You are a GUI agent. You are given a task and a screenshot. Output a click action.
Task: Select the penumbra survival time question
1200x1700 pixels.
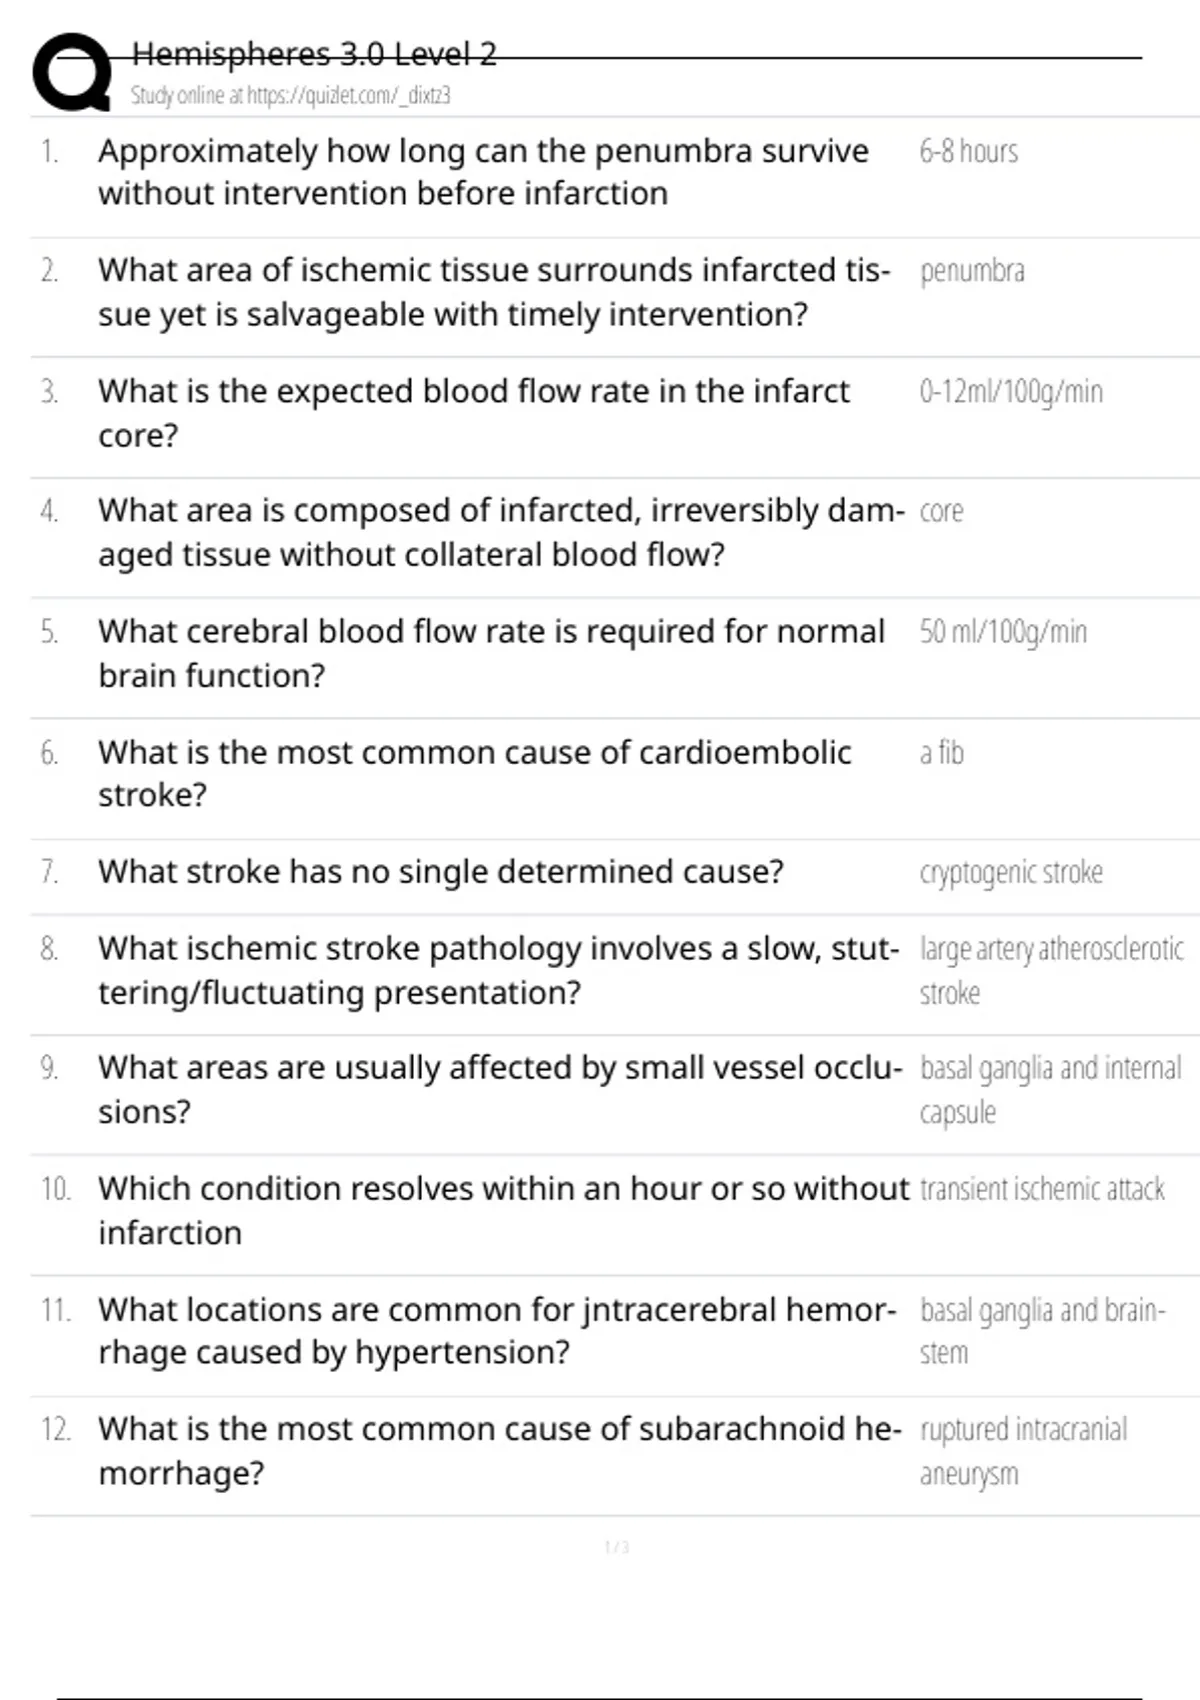tap(483, 172)
